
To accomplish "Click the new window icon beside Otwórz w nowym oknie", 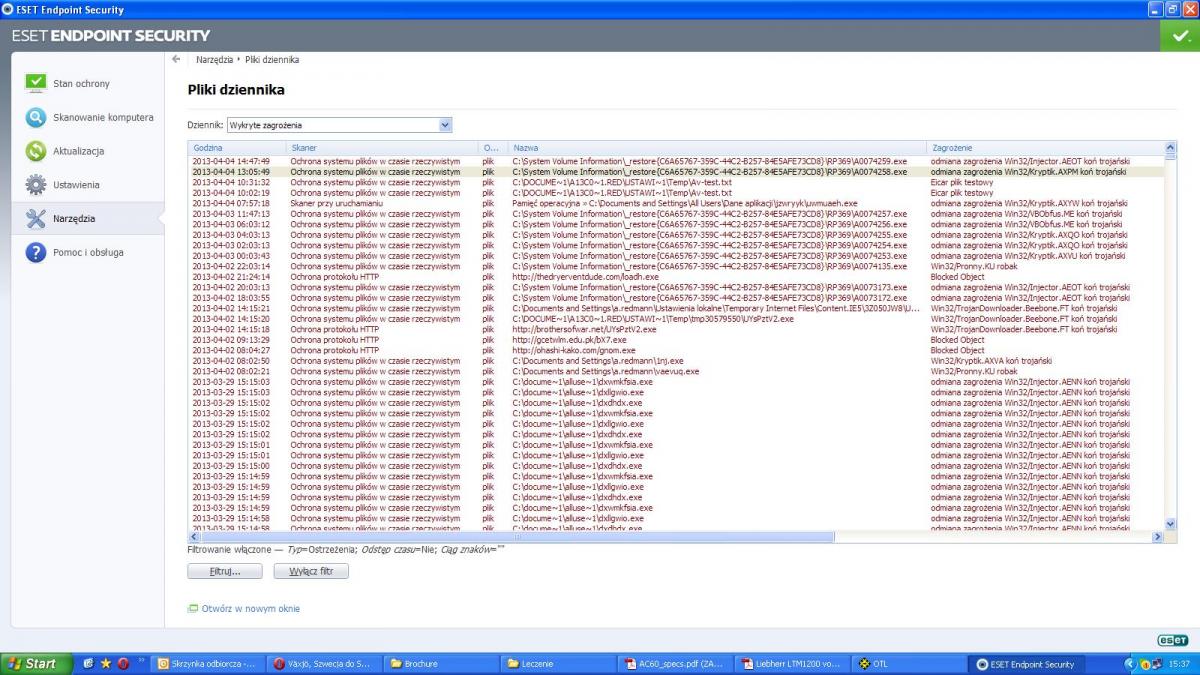I will point(193,608).
